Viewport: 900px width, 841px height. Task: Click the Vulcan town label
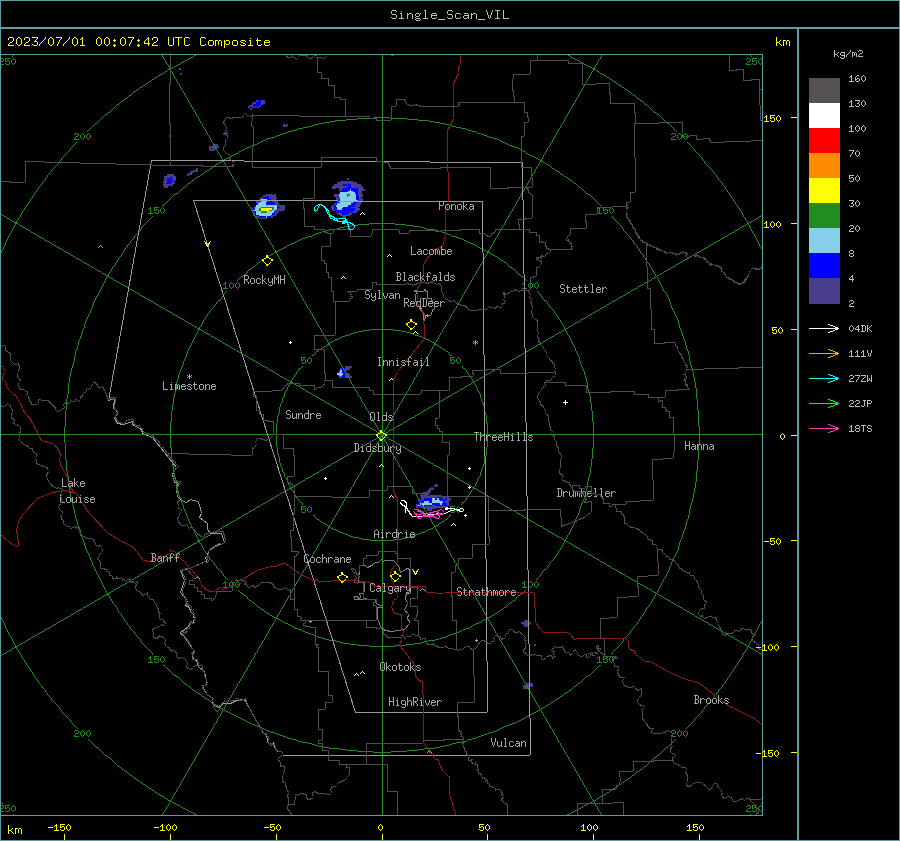tap(508, 743)
